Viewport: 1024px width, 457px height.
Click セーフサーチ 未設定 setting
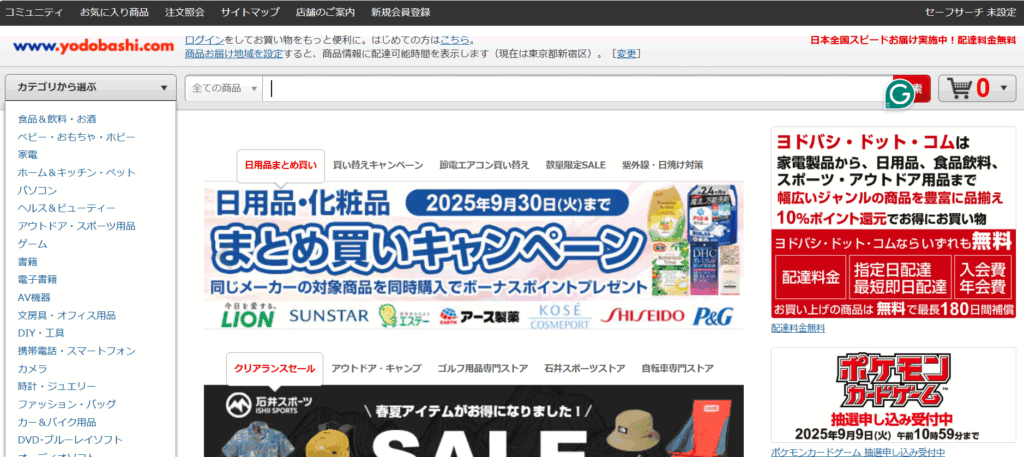pos(970,12)
